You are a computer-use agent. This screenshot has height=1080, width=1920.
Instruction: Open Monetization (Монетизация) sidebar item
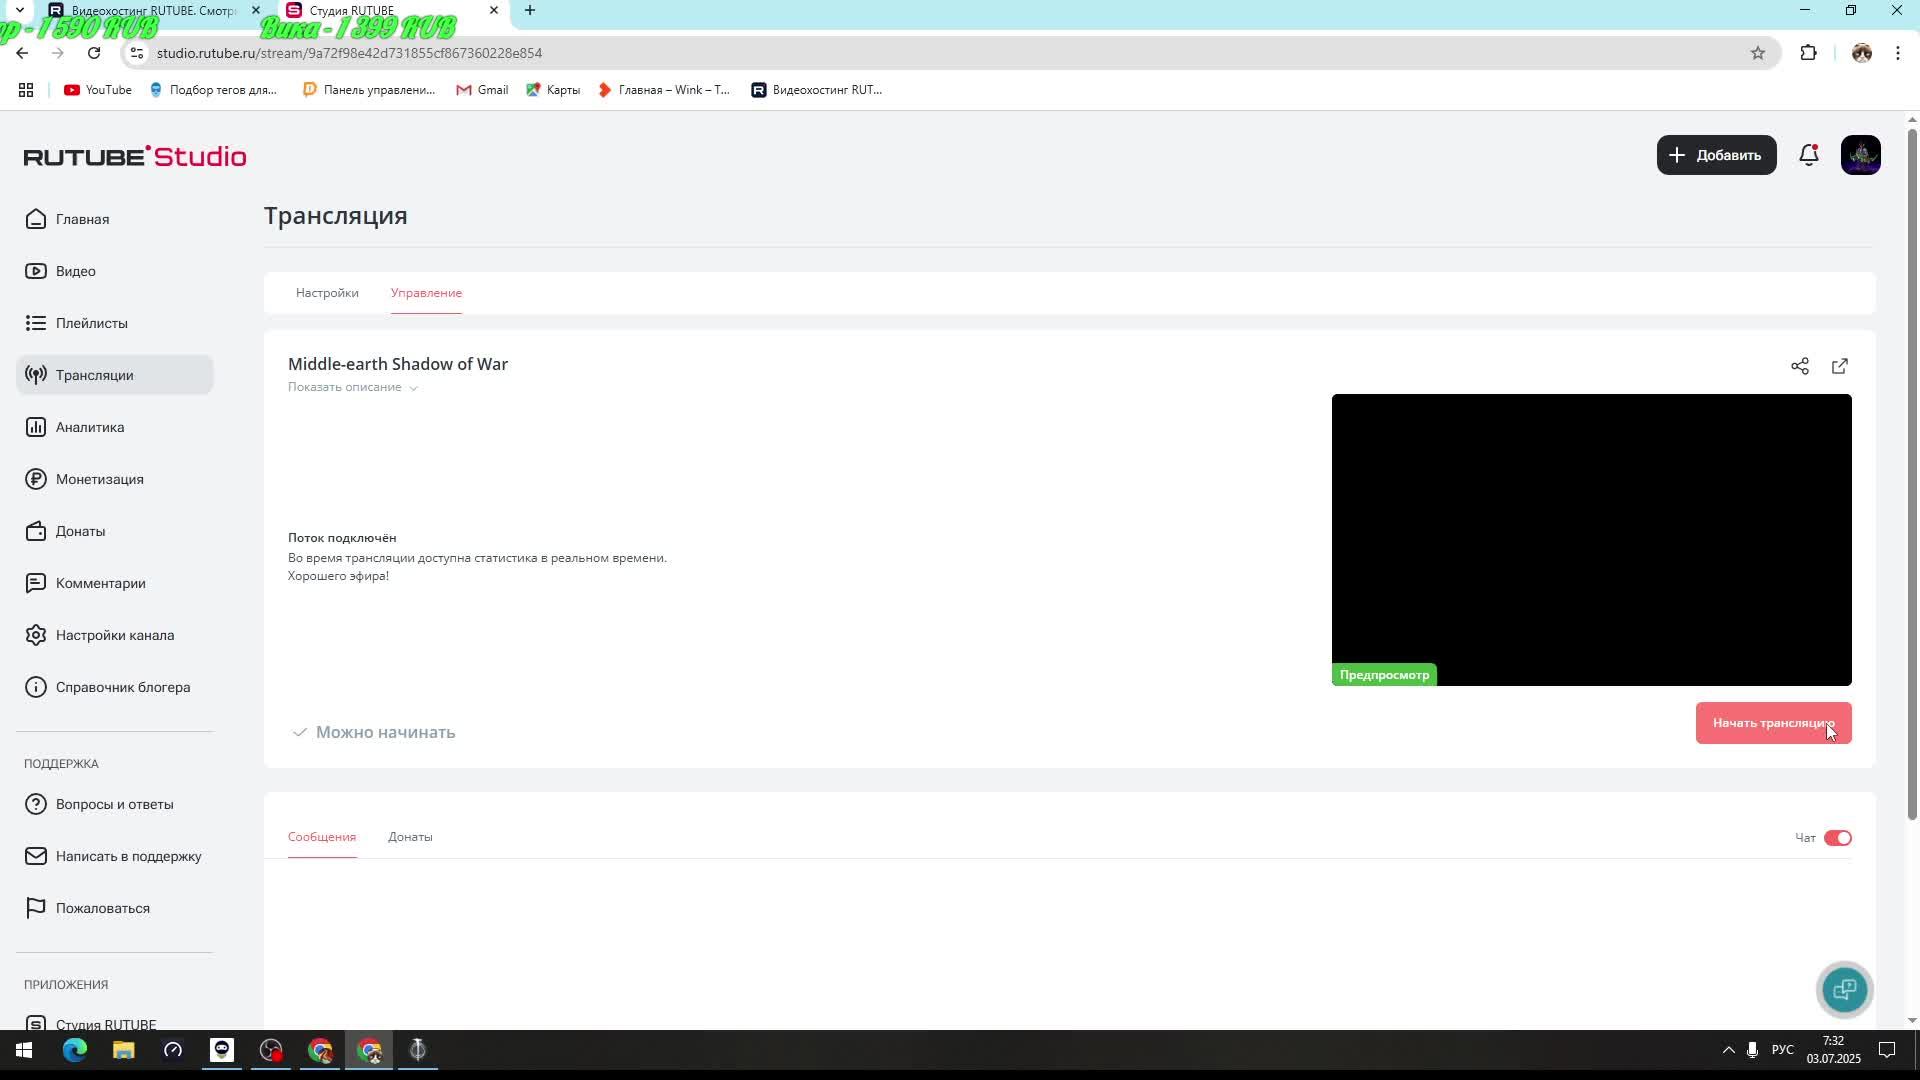pyautogui.click(x=99, y=479)
